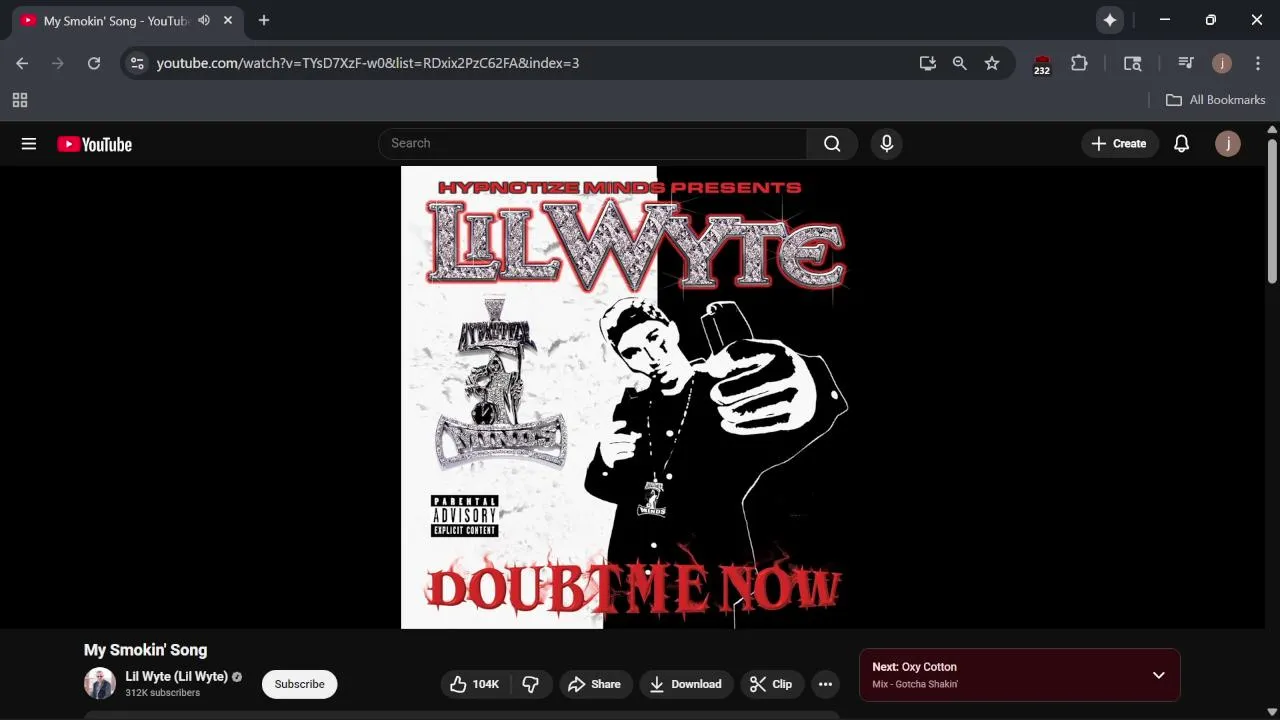Dislike the video with thumbs down

pyautogui.click(x=531, y=684)
